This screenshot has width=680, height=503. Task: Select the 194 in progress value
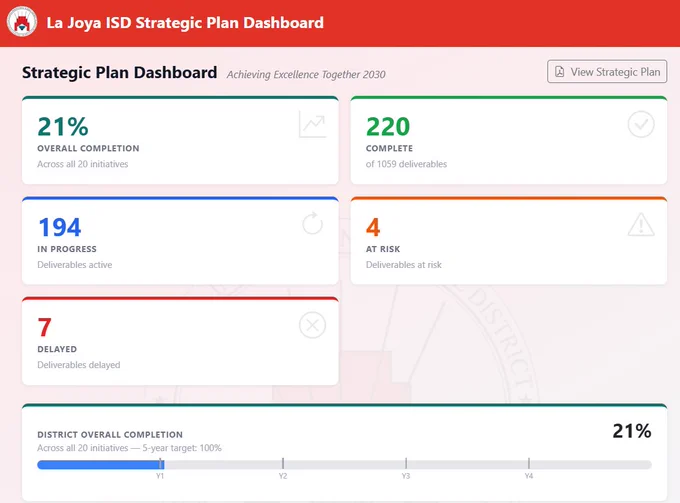pyautogui.click(x=60, y=227)
